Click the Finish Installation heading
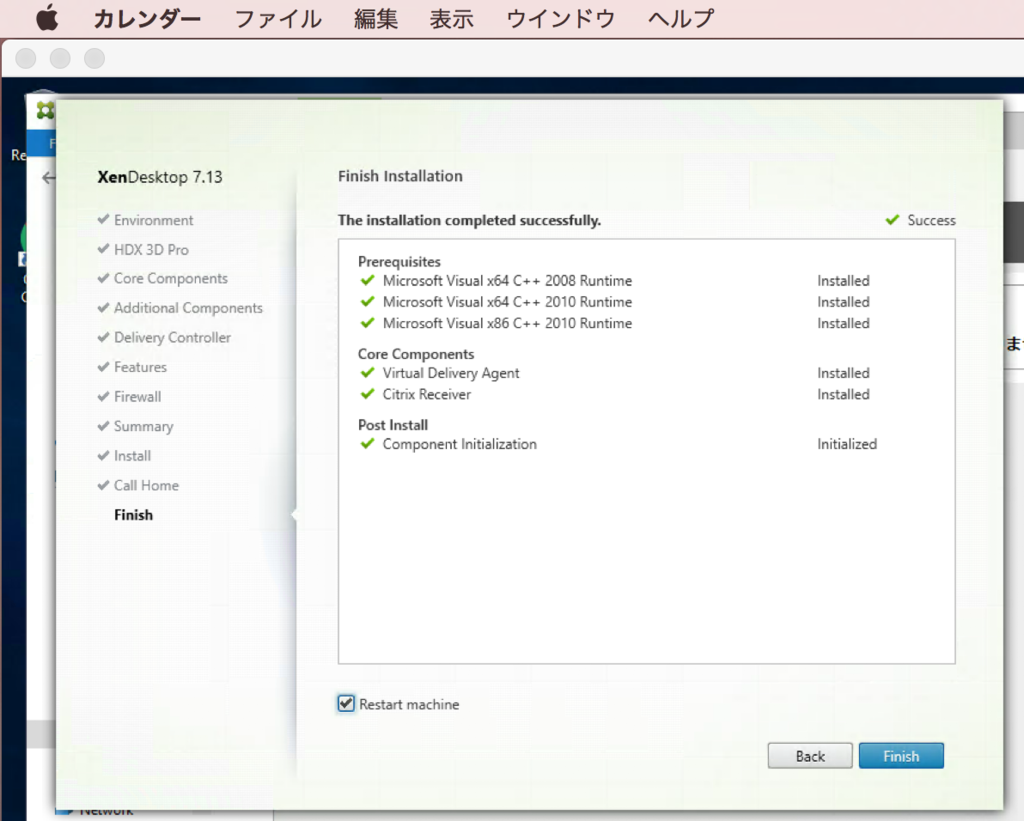The image size is (1024, 821). pyautogui.click(x=400, y=176)
